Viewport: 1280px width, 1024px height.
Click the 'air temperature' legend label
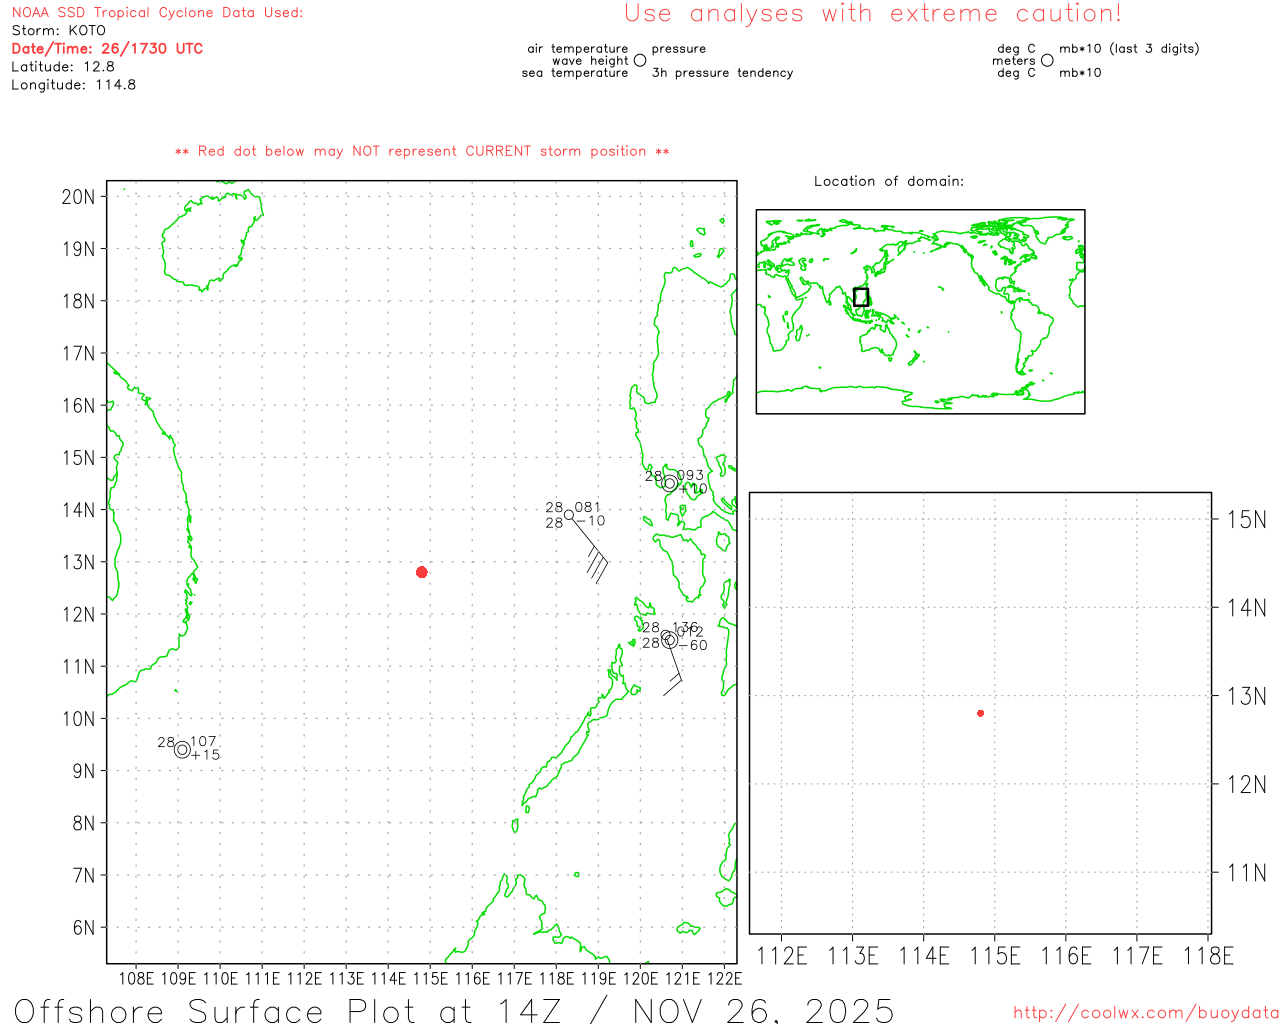(x=578, y=49)
